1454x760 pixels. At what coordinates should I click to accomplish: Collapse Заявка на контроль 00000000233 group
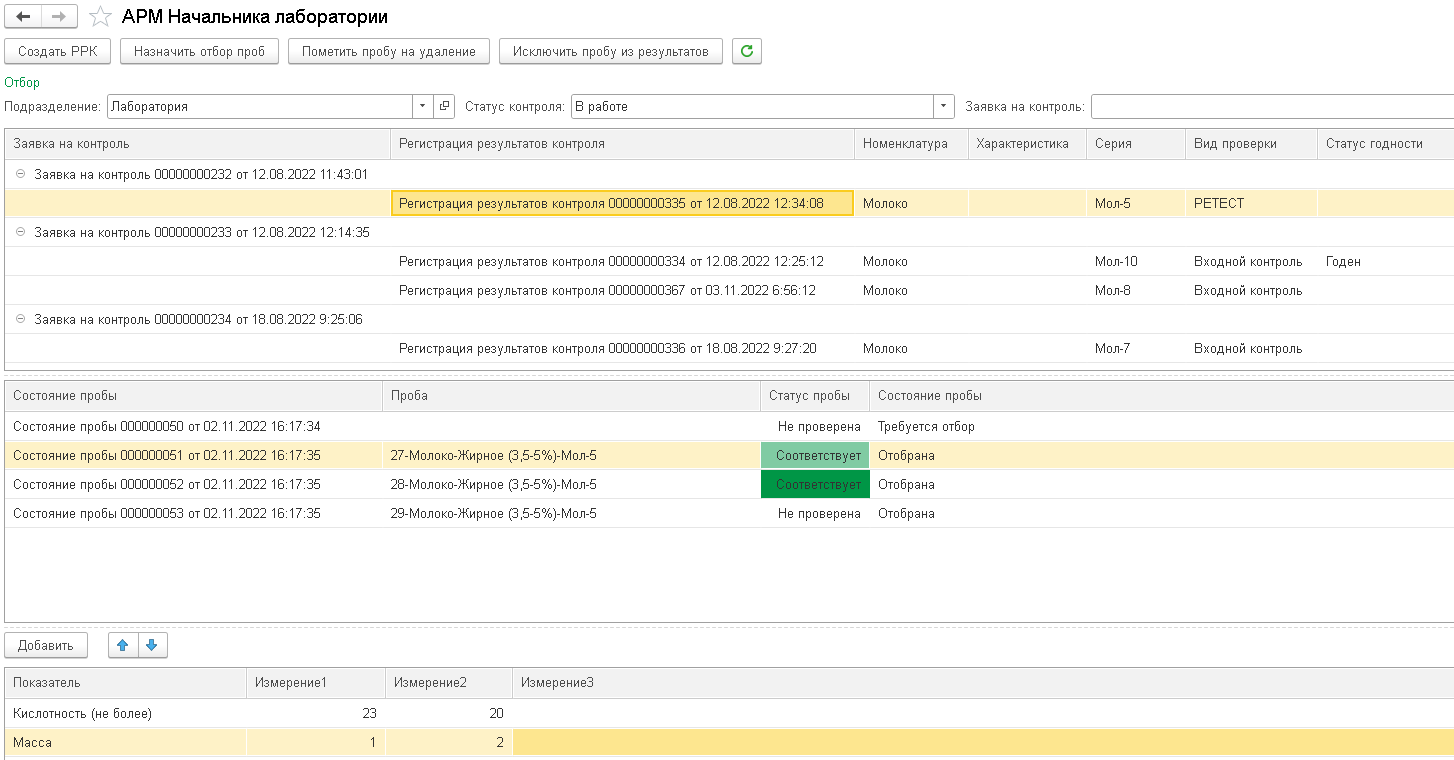point(21,232)
